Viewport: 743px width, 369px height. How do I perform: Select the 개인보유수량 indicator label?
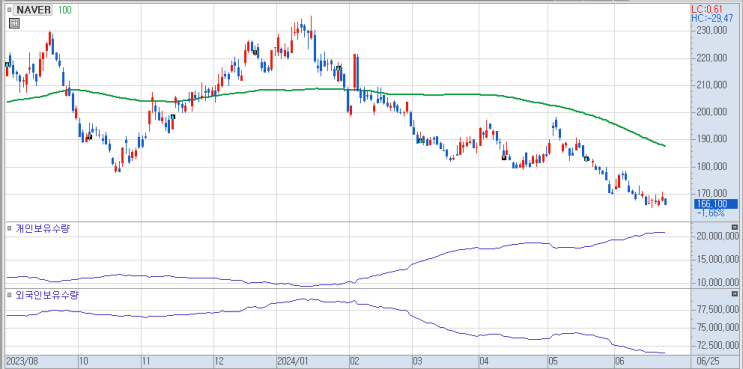click(x=43, y=229)
